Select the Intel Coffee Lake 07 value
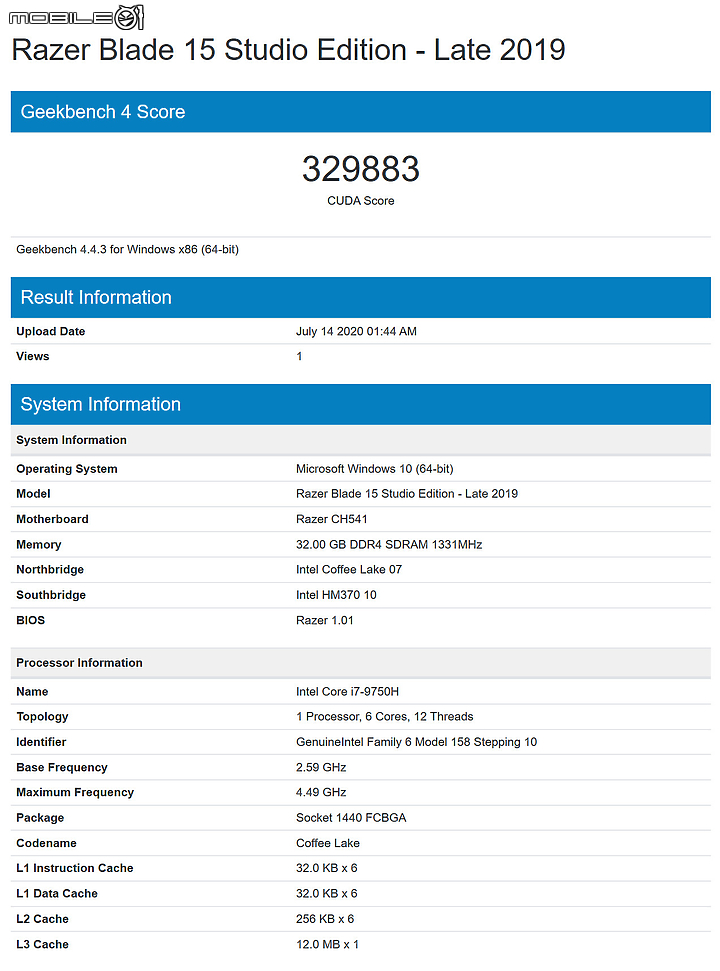 click(x=349, y=570)
